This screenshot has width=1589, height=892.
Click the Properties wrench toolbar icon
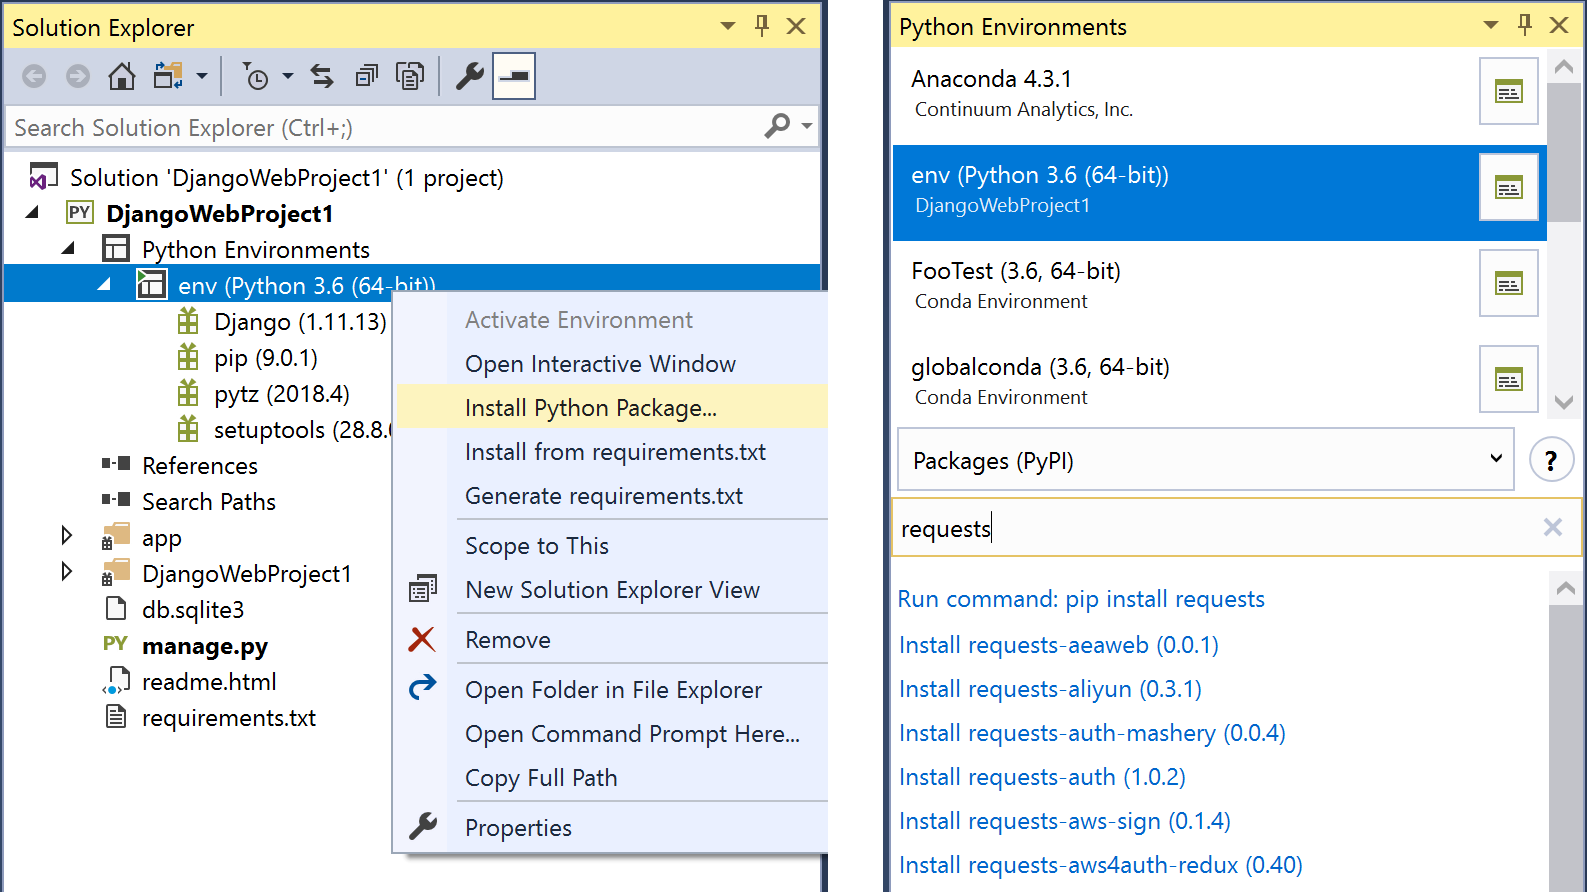(x=469, y=76)
